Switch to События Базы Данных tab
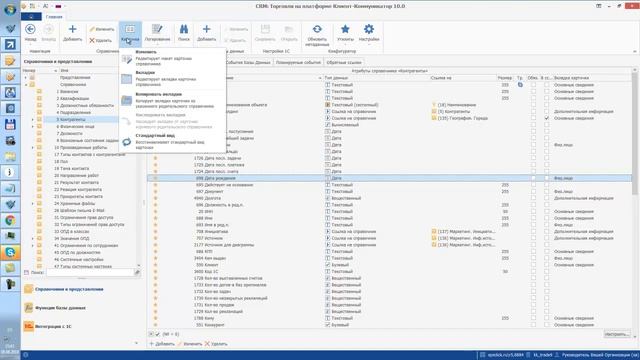Screen dimensions: 640x360 248,62
